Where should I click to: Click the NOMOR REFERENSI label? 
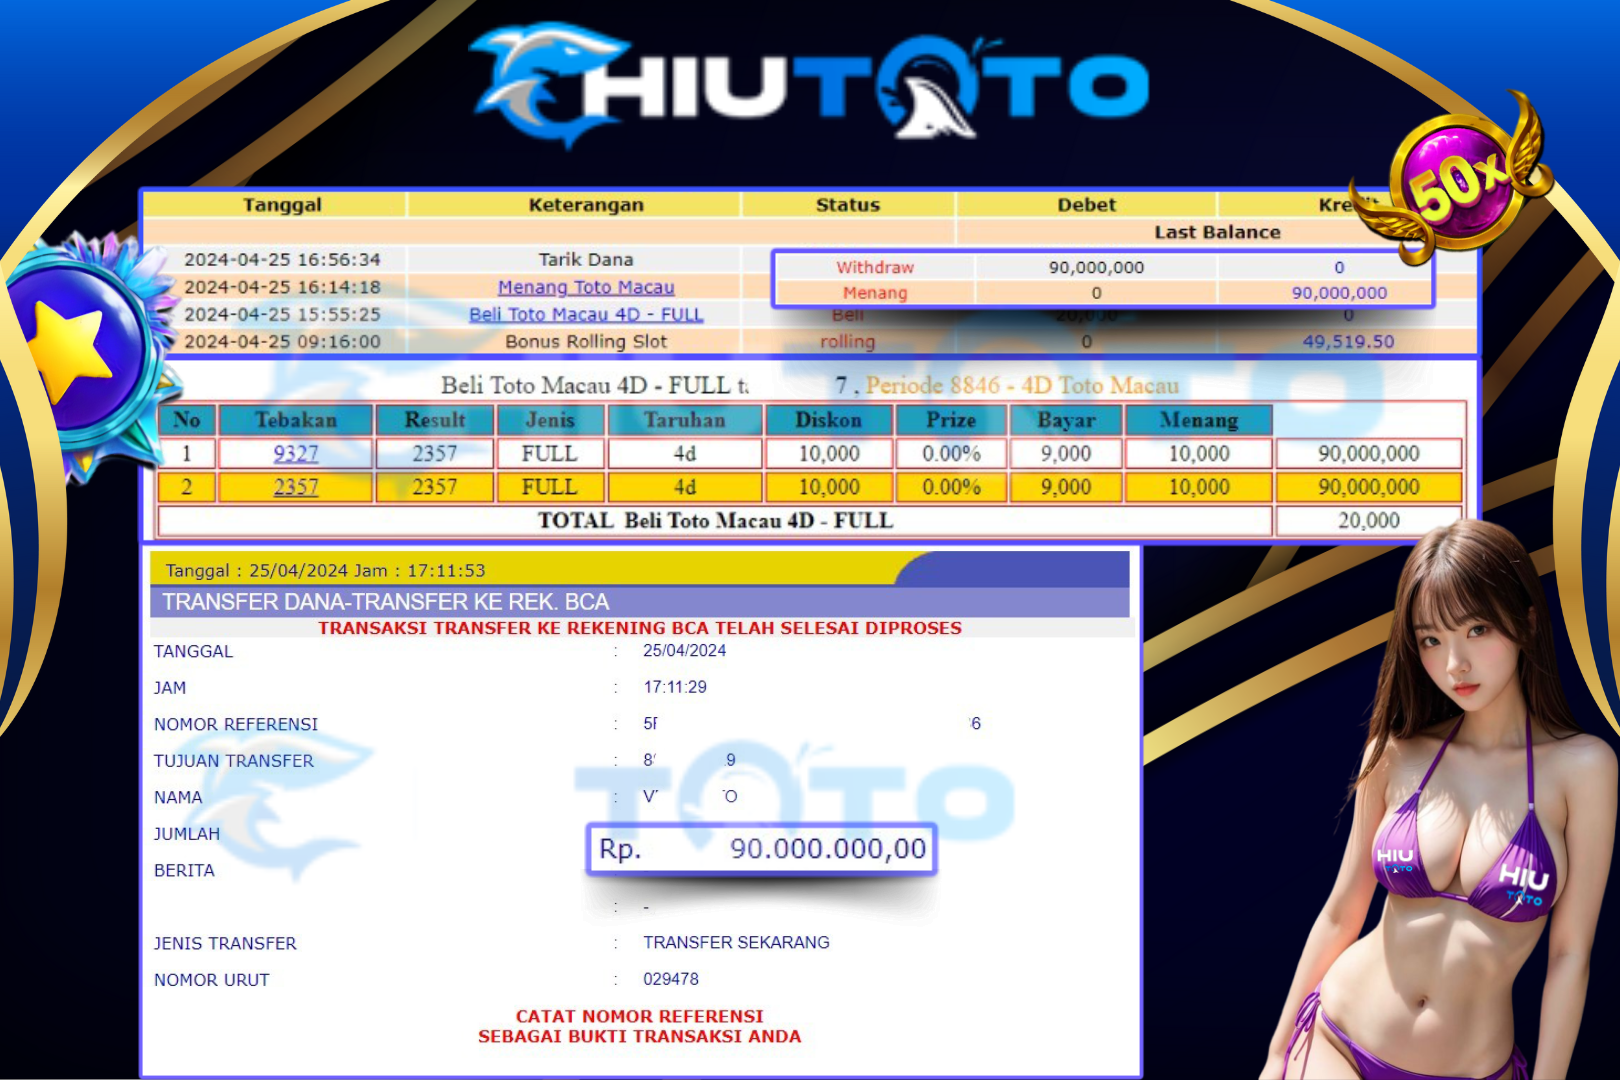pos(236,724)
